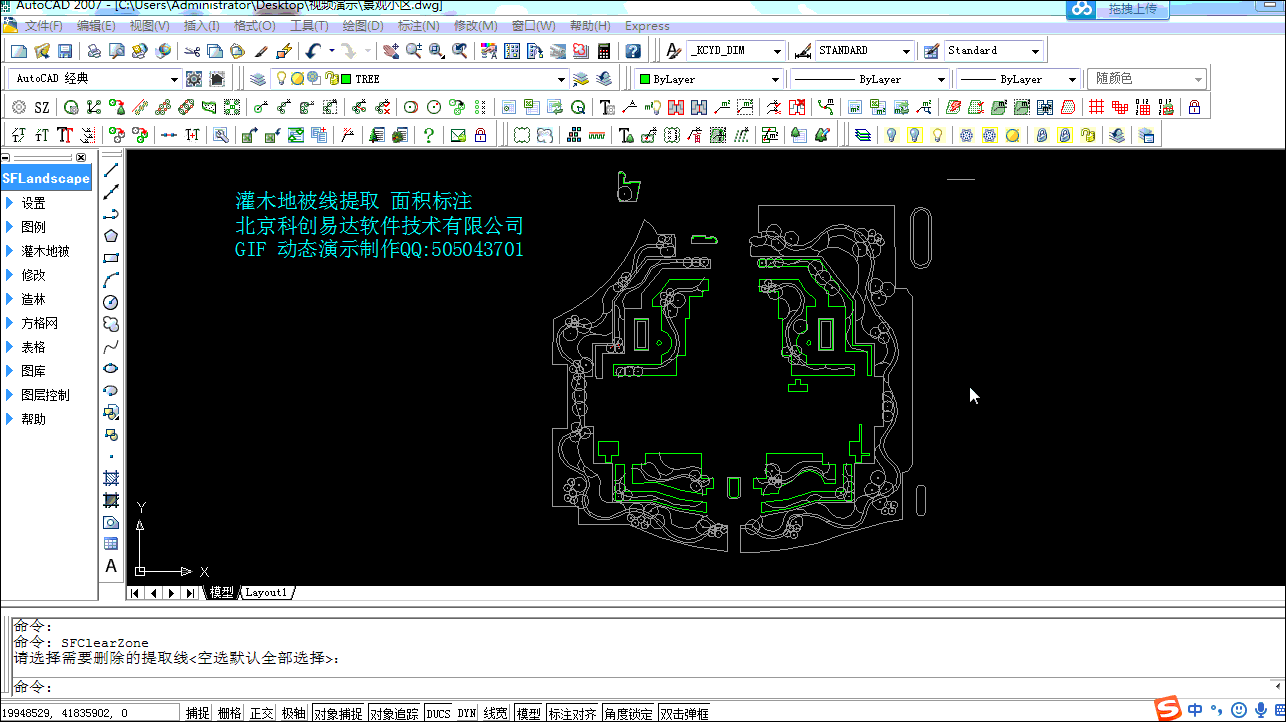
Task: Click the SZ settings toolbar icon
Action: point(41,107)
